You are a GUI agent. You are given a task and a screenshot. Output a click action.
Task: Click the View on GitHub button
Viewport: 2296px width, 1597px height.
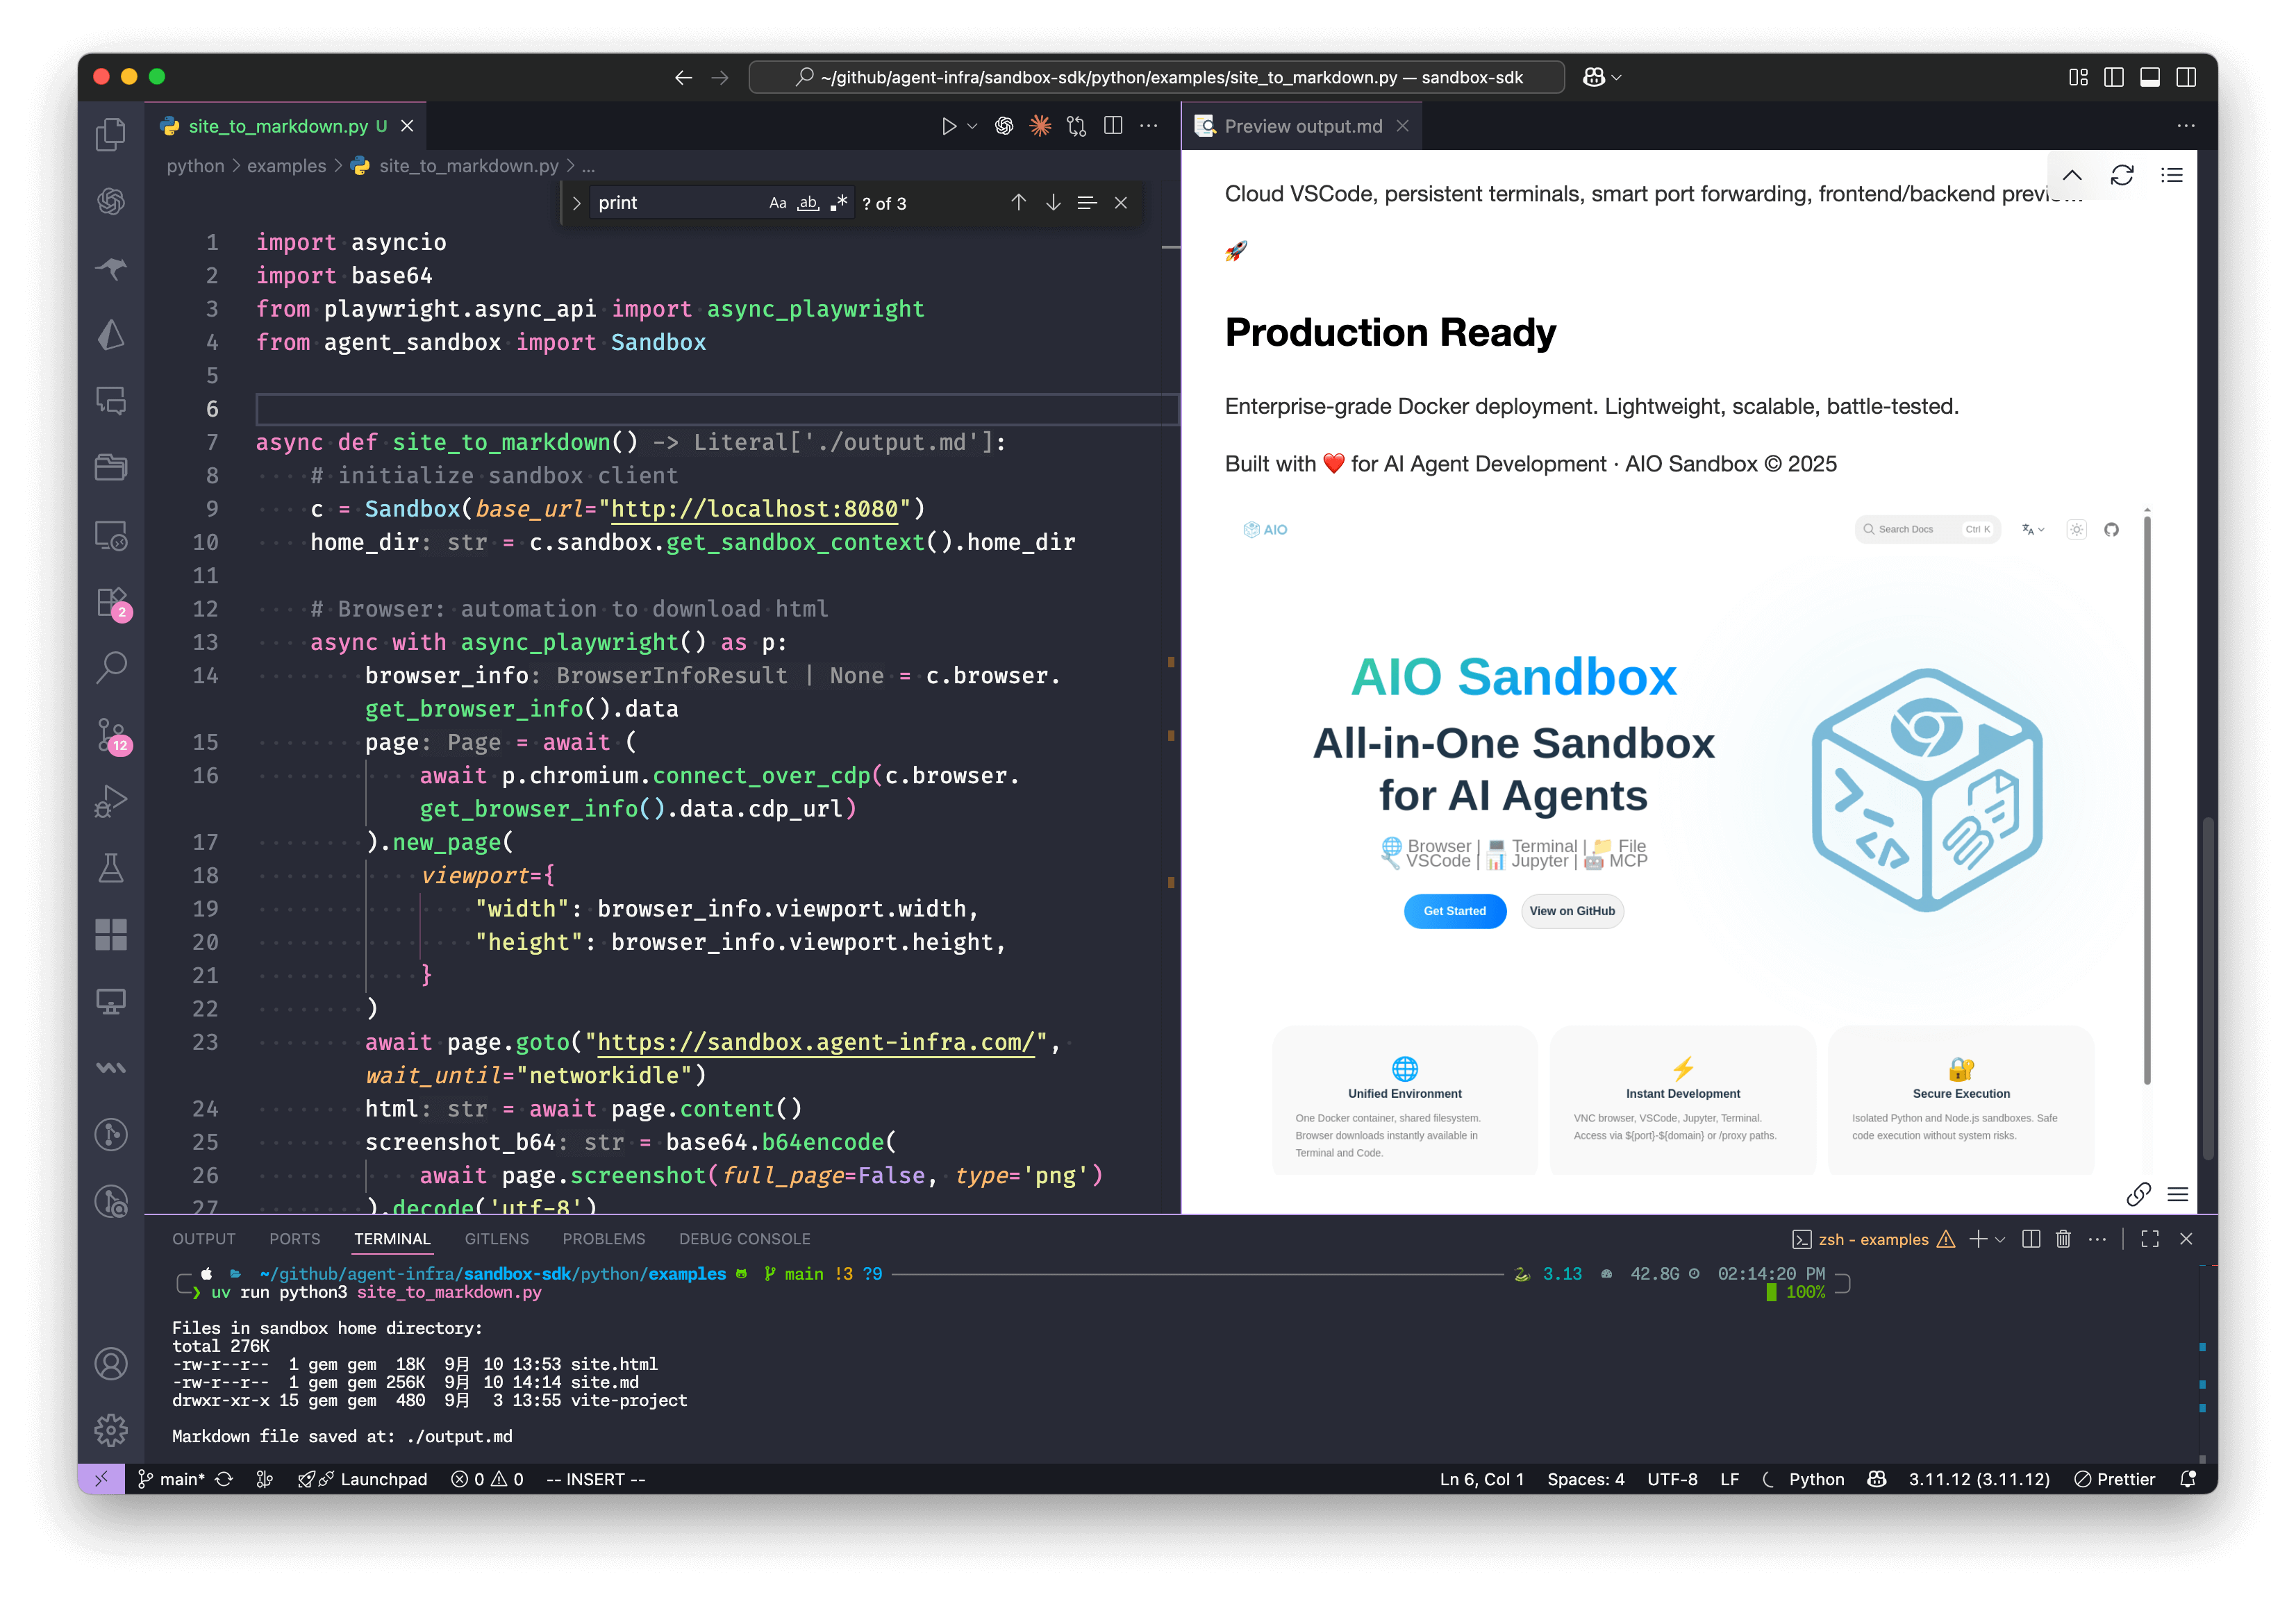pos(1572,911)
